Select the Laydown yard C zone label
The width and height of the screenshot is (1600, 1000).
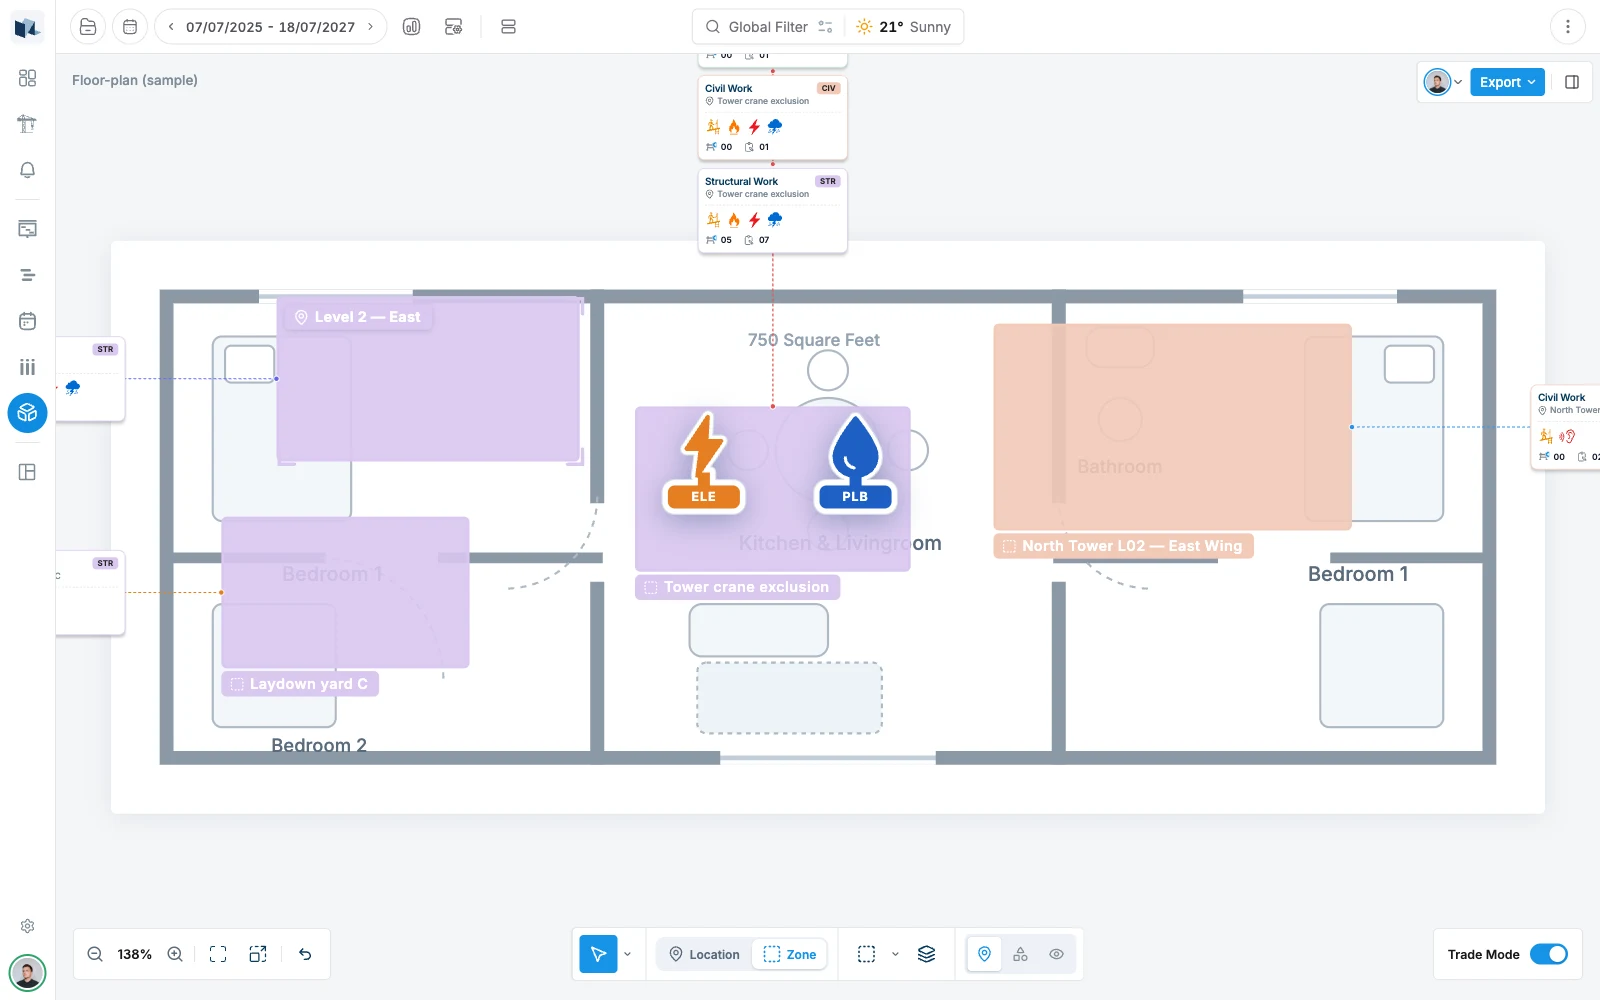coord(300,684)
